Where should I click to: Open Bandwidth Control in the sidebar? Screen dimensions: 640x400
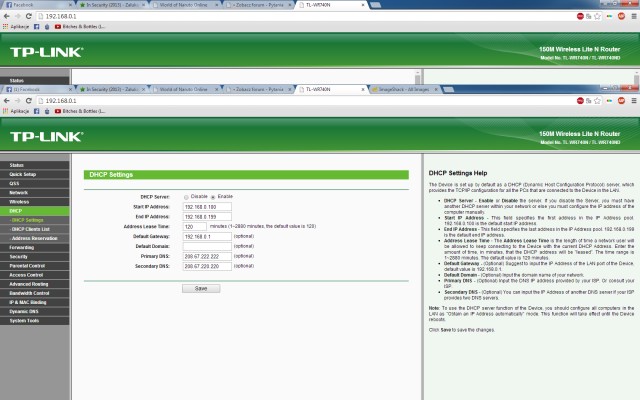click(x=35, y=293)
